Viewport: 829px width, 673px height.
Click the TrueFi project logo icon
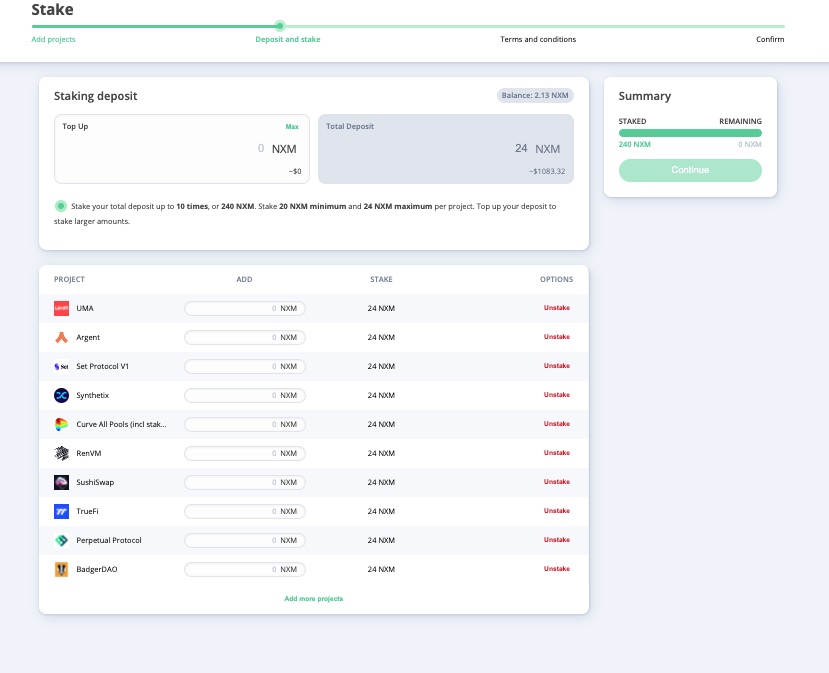coord(61,511)
